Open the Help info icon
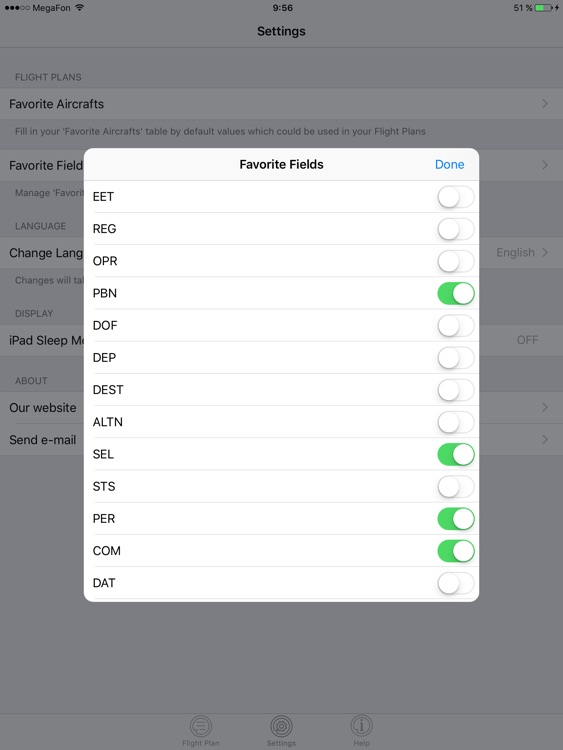563x750 pixels. tap(361, 726)
